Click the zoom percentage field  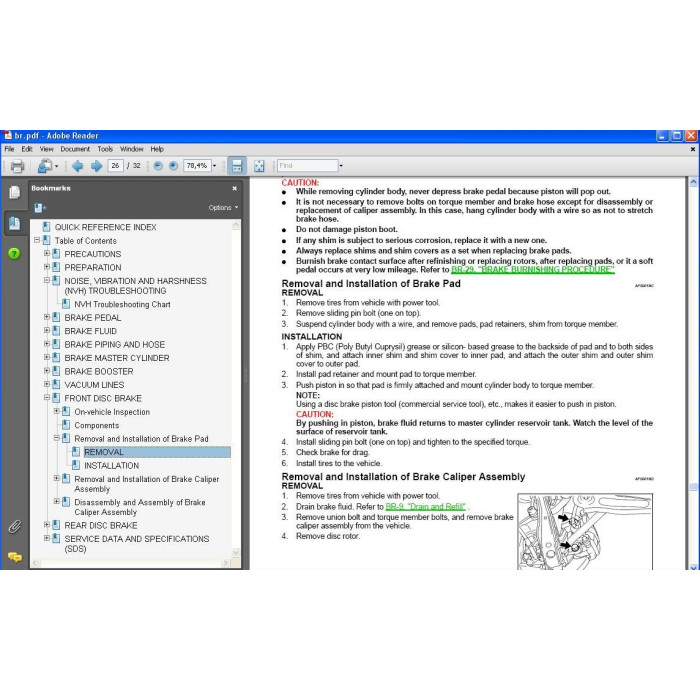(196, 166)
